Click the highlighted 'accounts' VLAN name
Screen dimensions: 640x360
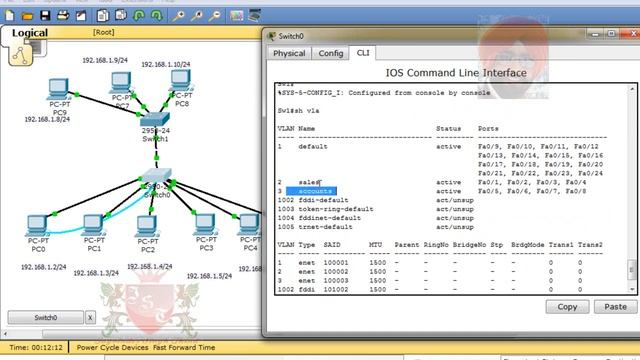pos(315,191)
